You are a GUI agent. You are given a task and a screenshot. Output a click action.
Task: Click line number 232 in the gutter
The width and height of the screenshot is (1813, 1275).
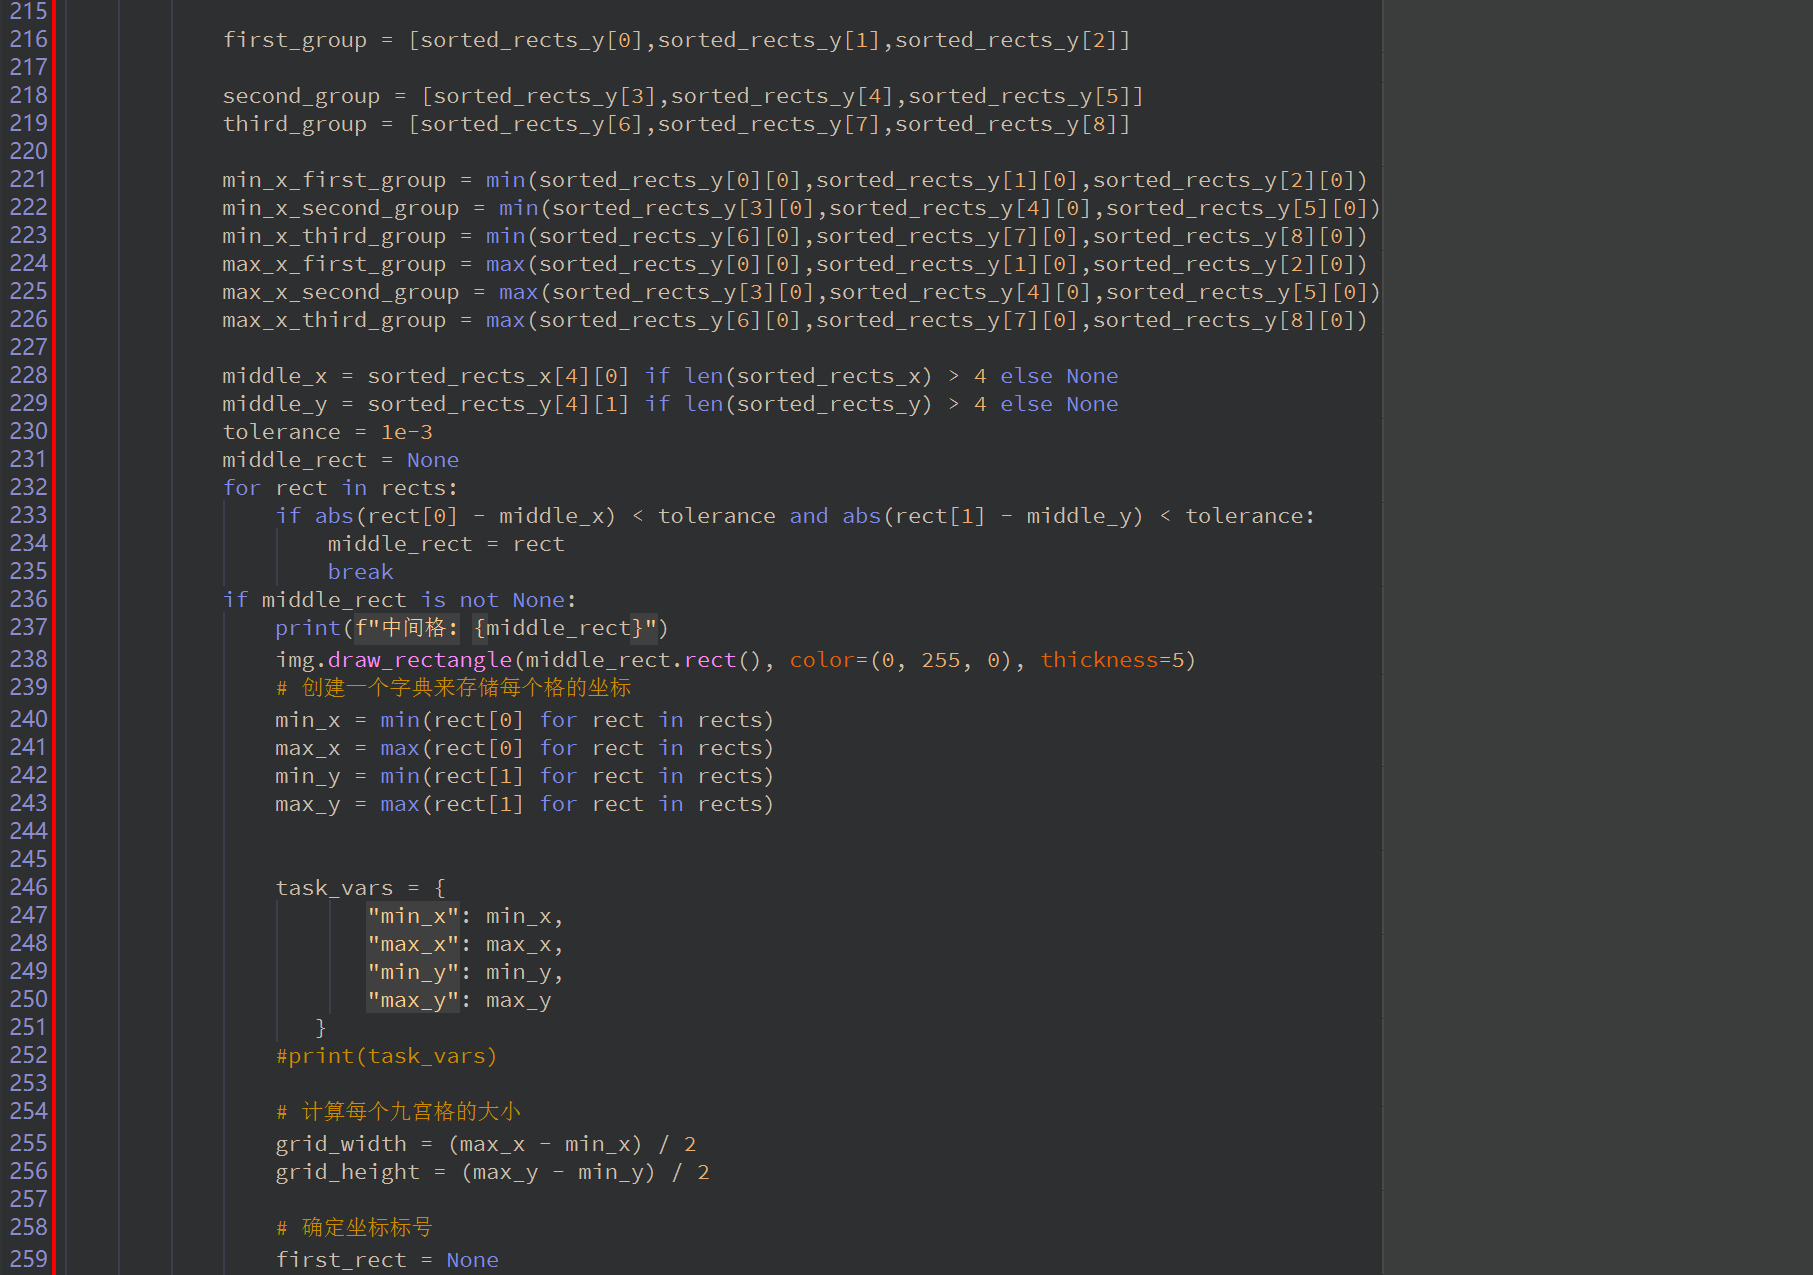[x=28, y=488]
